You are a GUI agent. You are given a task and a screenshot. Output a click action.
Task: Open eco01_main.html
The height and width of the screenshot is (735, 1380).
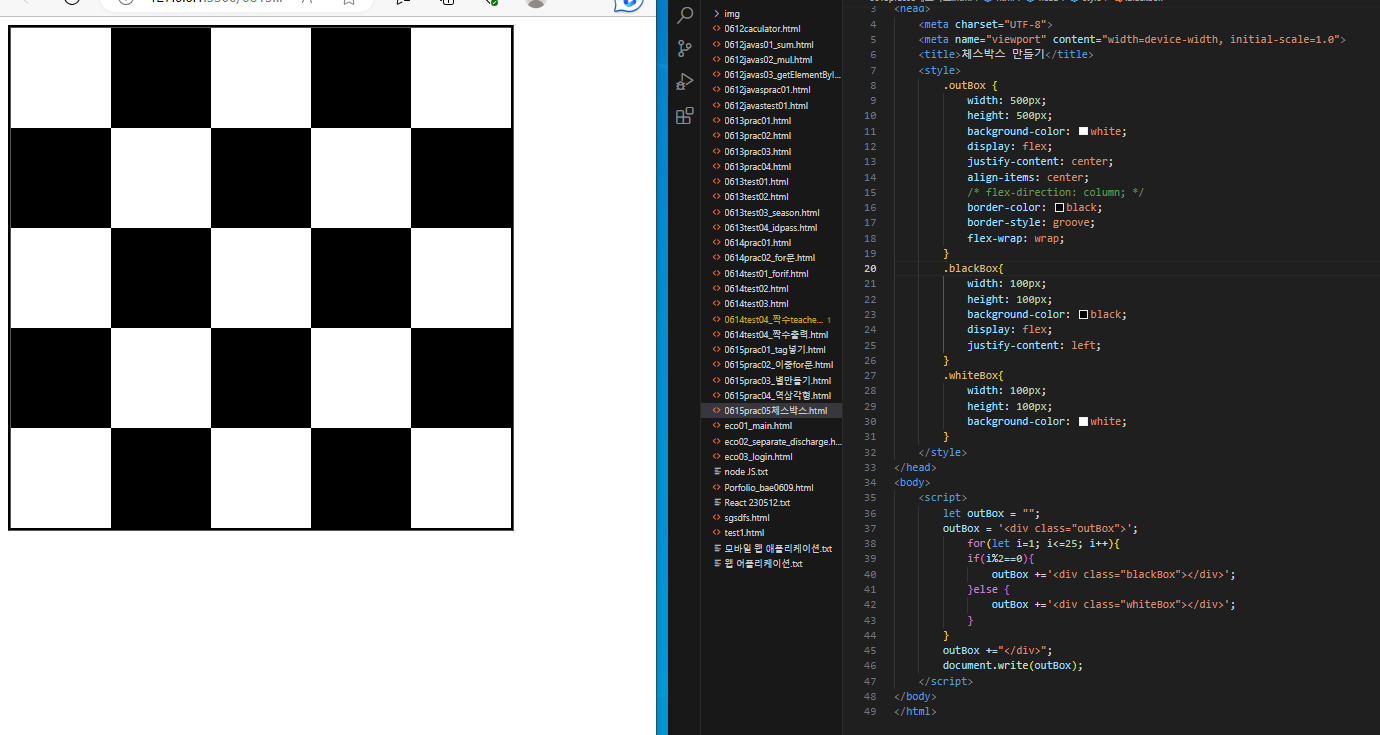tap(757, 426)
